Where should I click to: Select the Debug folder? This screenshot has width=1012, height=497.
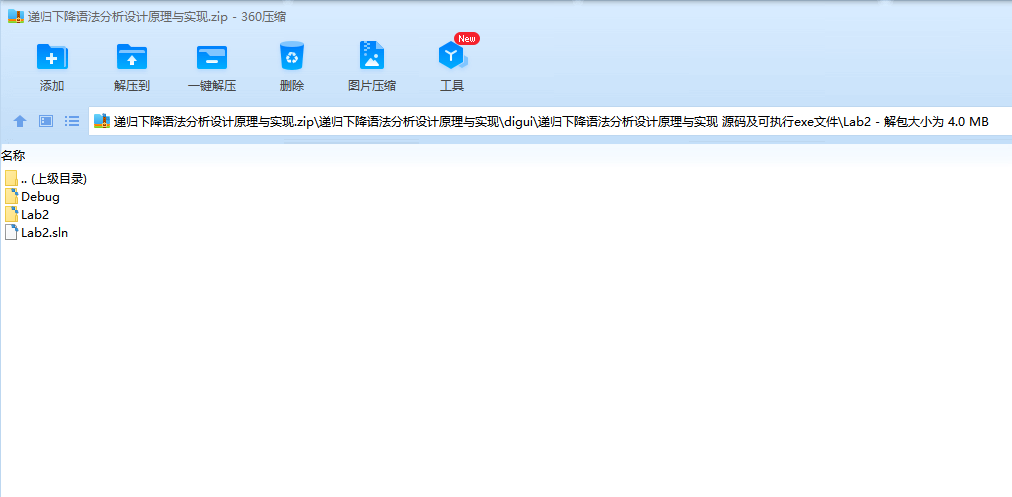[x=32, y=197]
